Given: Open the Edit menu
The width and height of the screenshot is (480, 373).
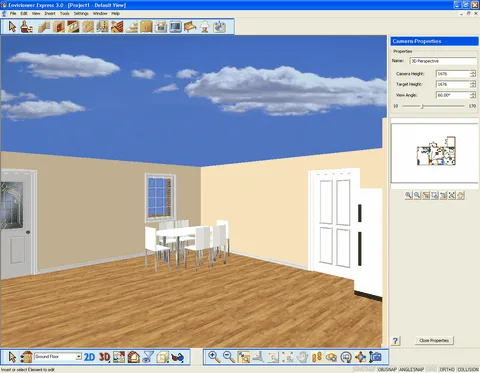Looking at the screenshot, I should [24, 13].
